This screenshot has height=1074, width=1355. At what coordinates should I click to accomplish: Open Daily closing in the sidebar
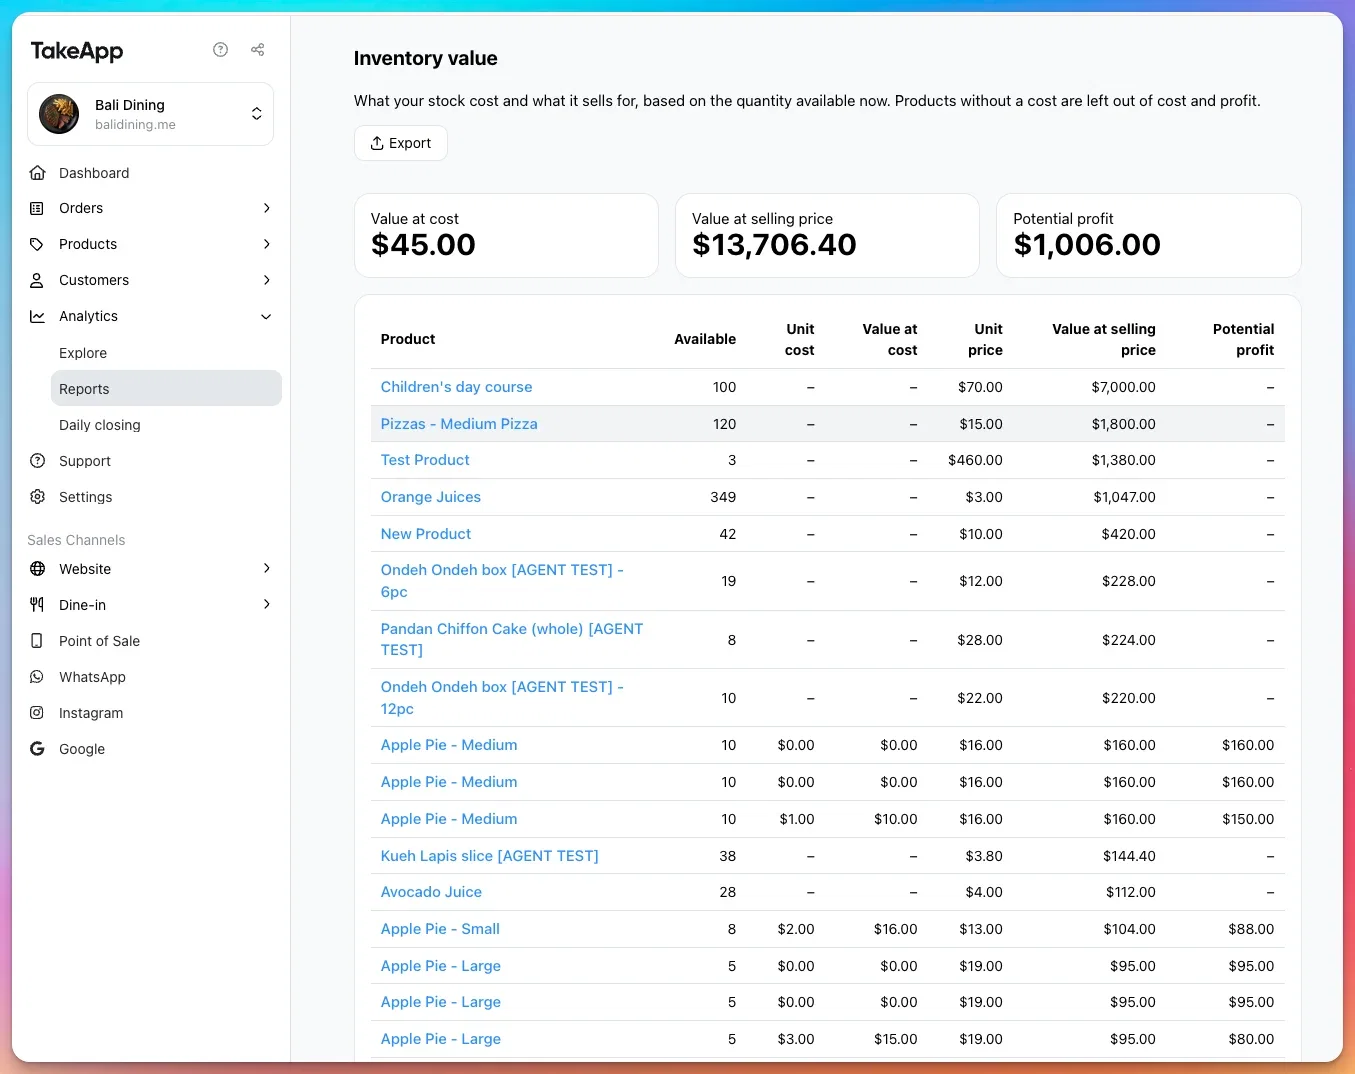(100, 425)
